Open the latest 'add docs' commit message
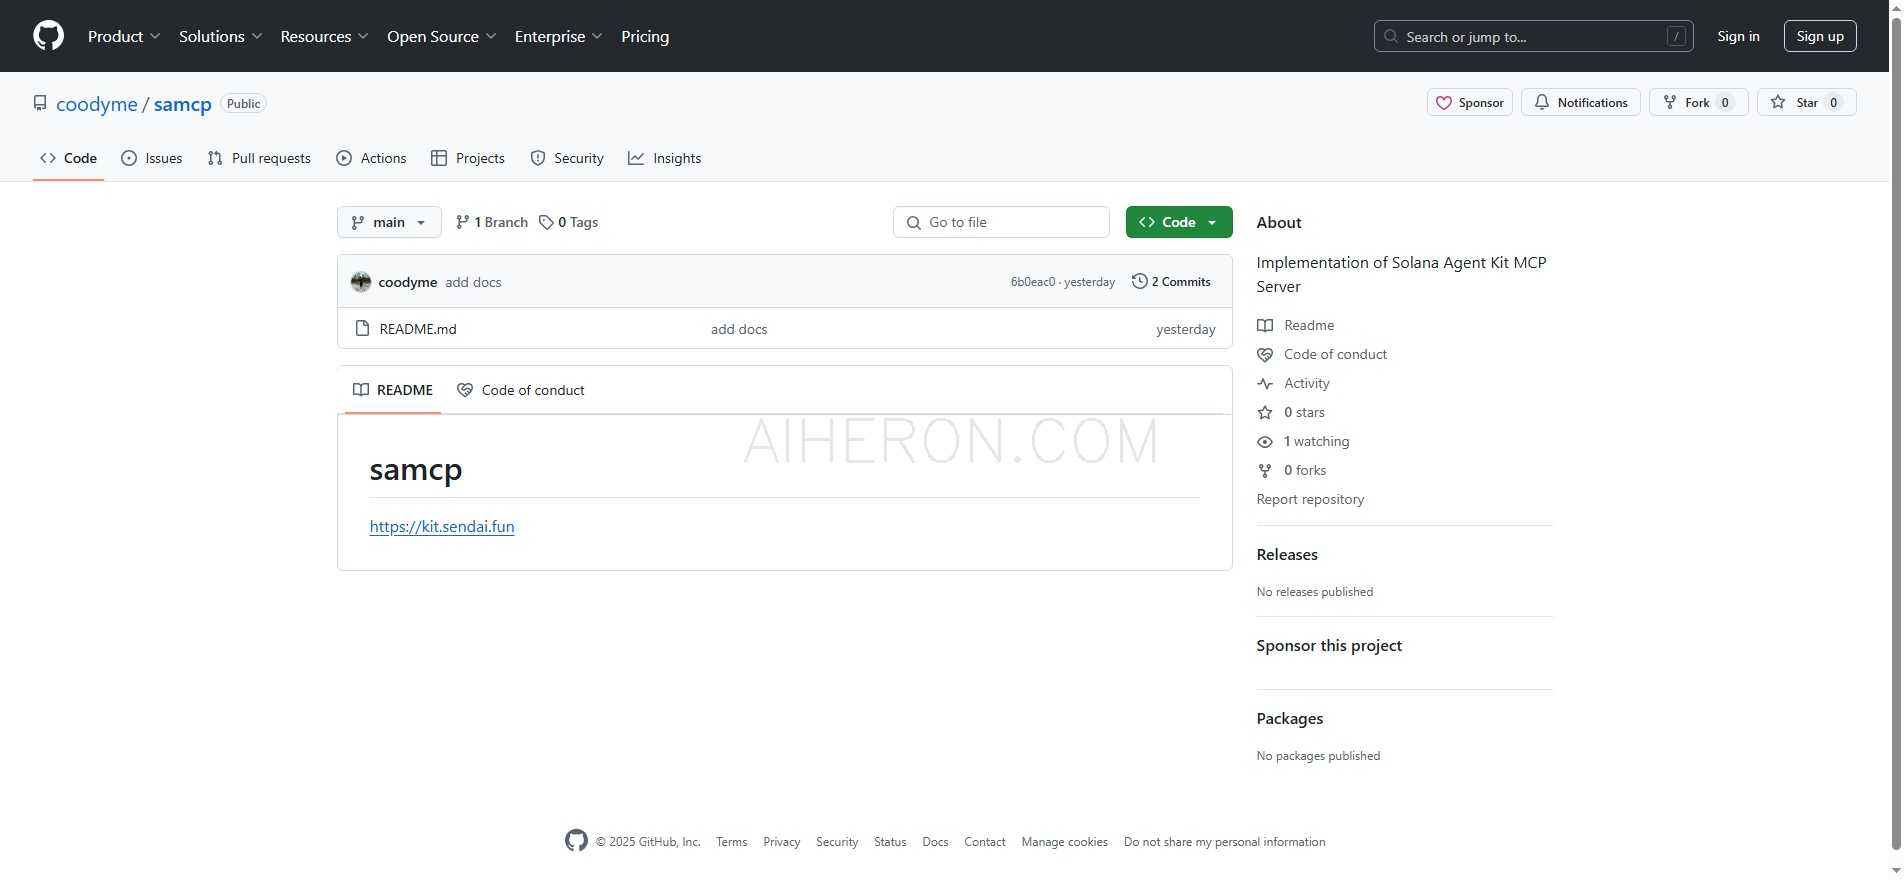 (473, 282)
